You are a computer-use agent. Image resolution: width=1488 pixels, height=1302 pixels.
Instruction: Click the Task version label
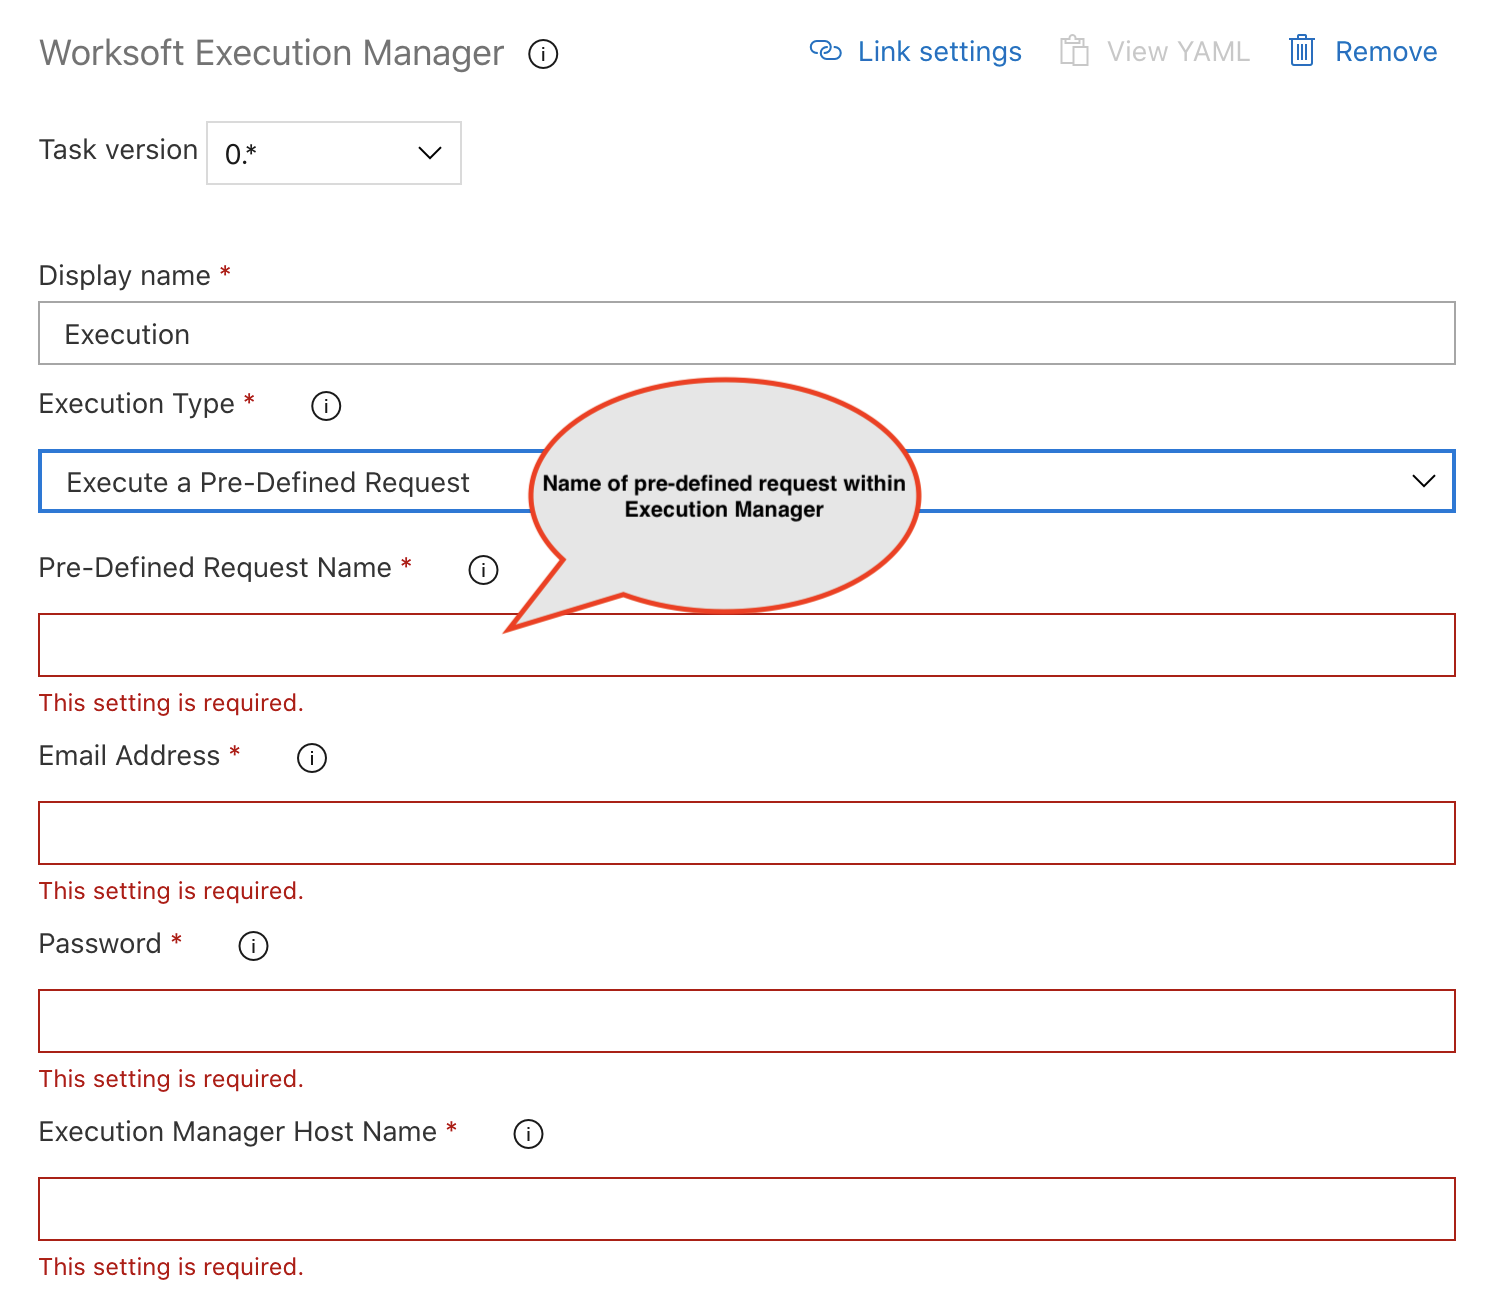118,150
